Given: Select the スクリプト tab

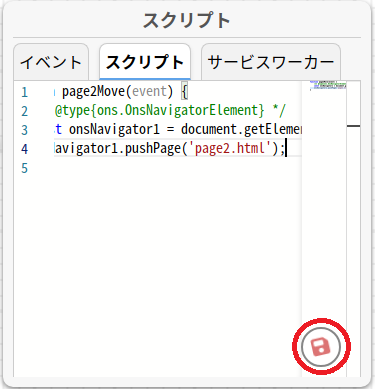Looking at the screenshot, I should click(x=145, y=62).
